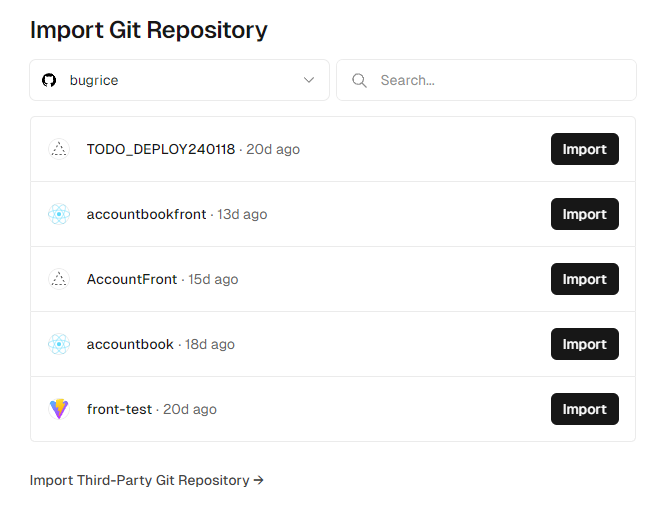The height and width of the screenshot is (510, 654).
Task: Import the accountbookfront repository
Action: [584, 214]
